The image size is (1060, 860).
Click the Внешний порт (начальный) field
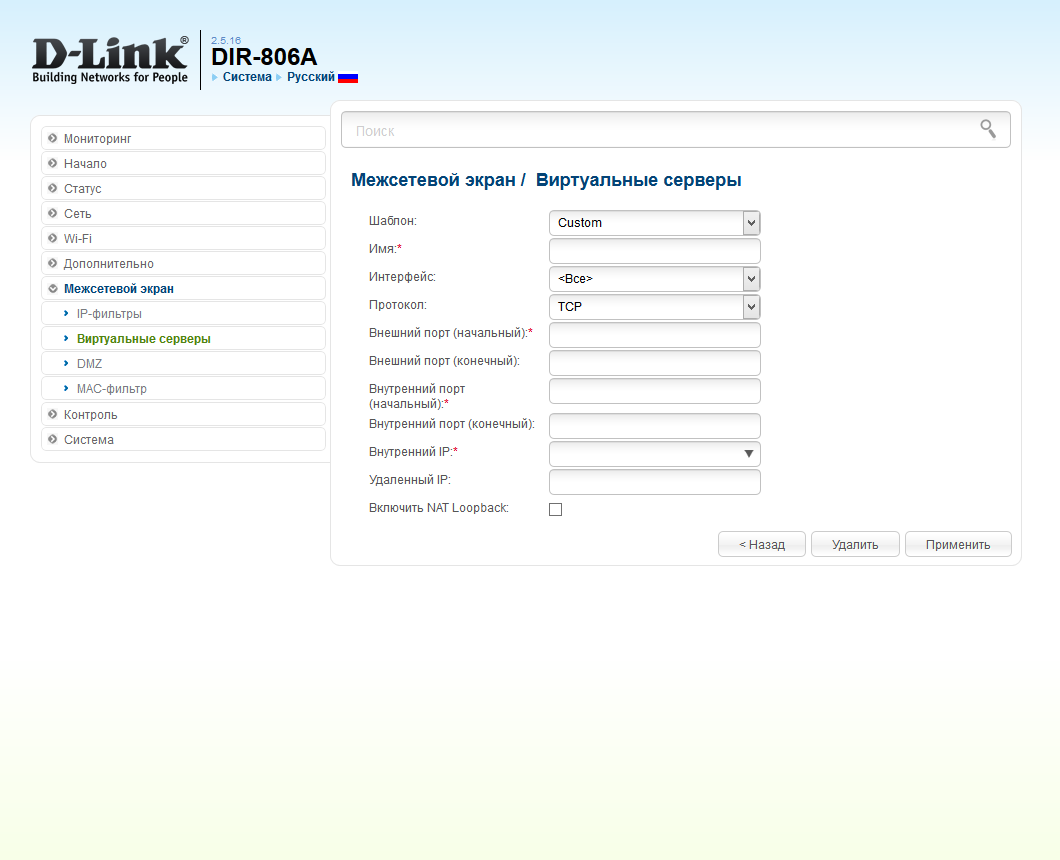click(x=654, y=335)
